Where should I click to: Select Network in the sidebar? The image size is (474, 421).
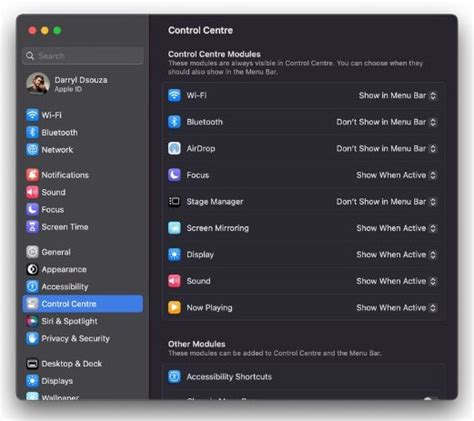[x=83, y=150]
